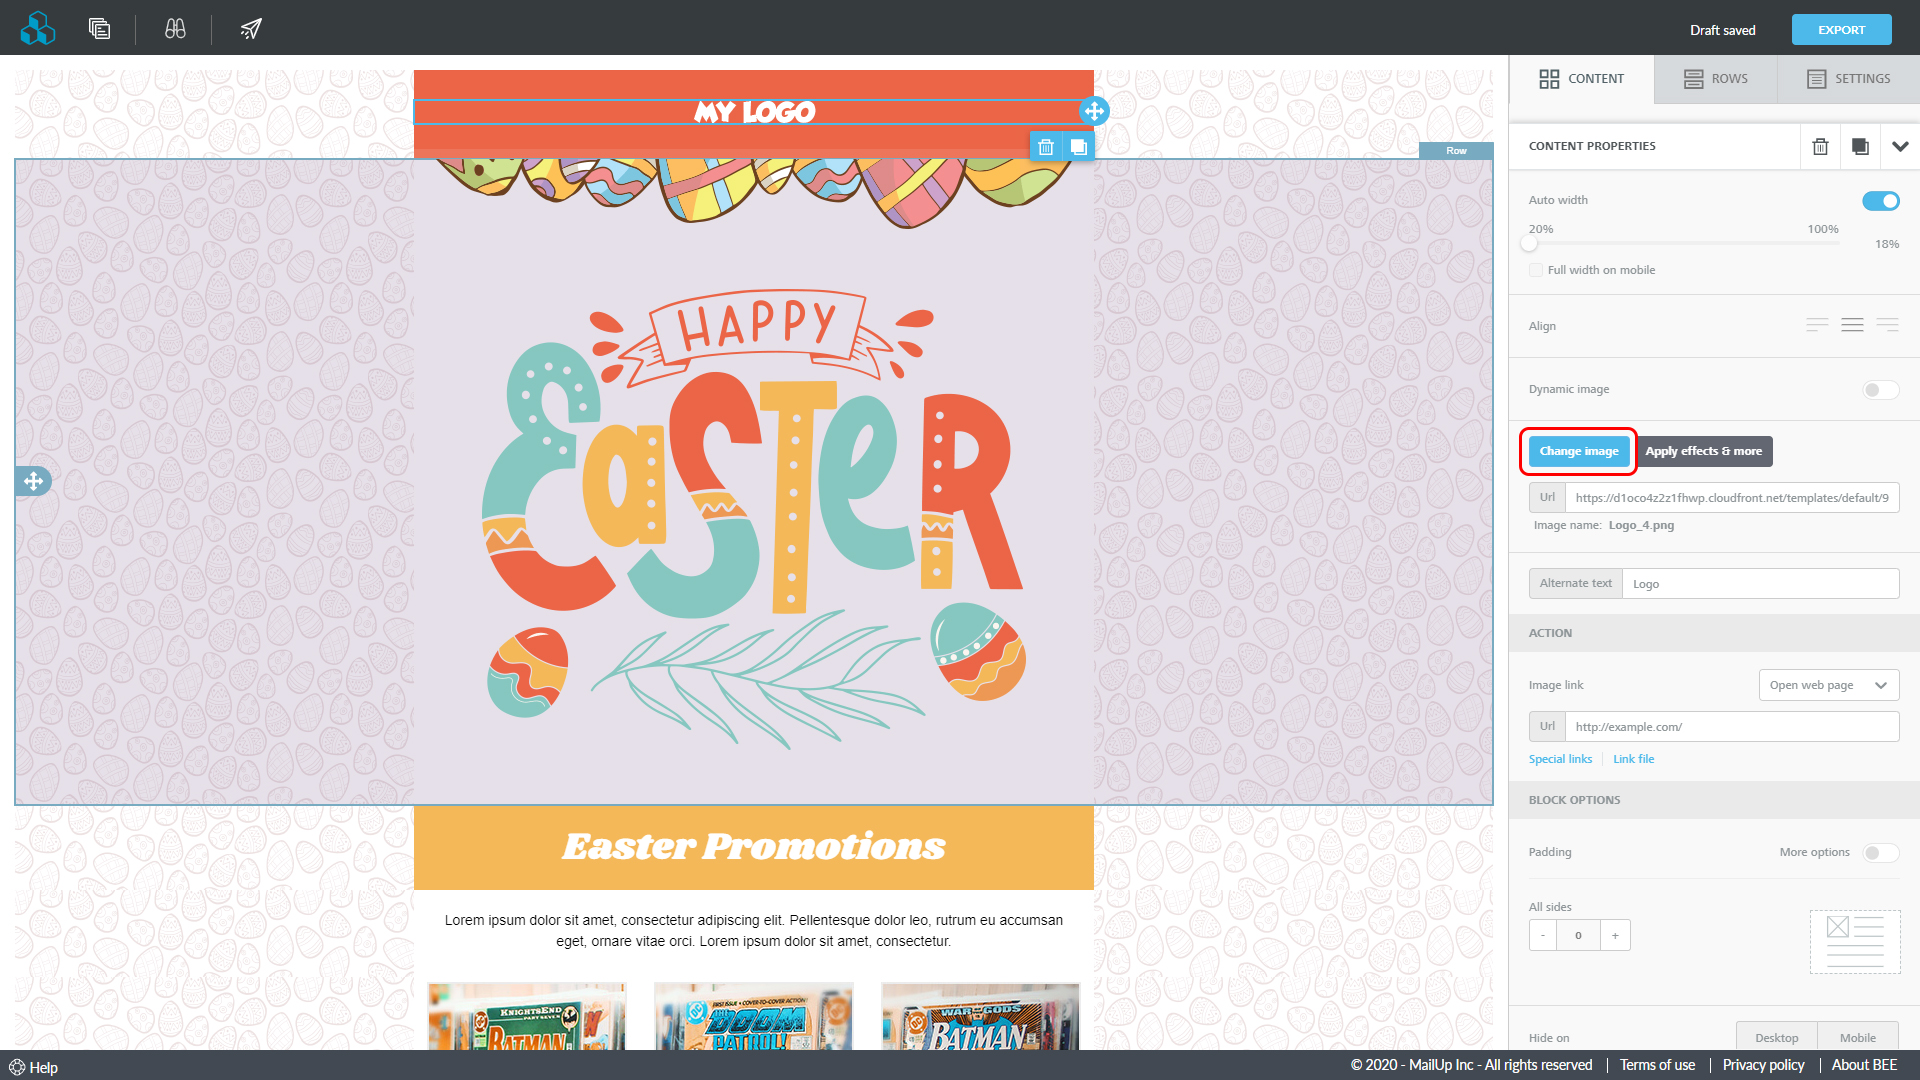The image size is (1920, 1080).
Task: Disable the Auto width toggle
Action: coord(1880,201)
